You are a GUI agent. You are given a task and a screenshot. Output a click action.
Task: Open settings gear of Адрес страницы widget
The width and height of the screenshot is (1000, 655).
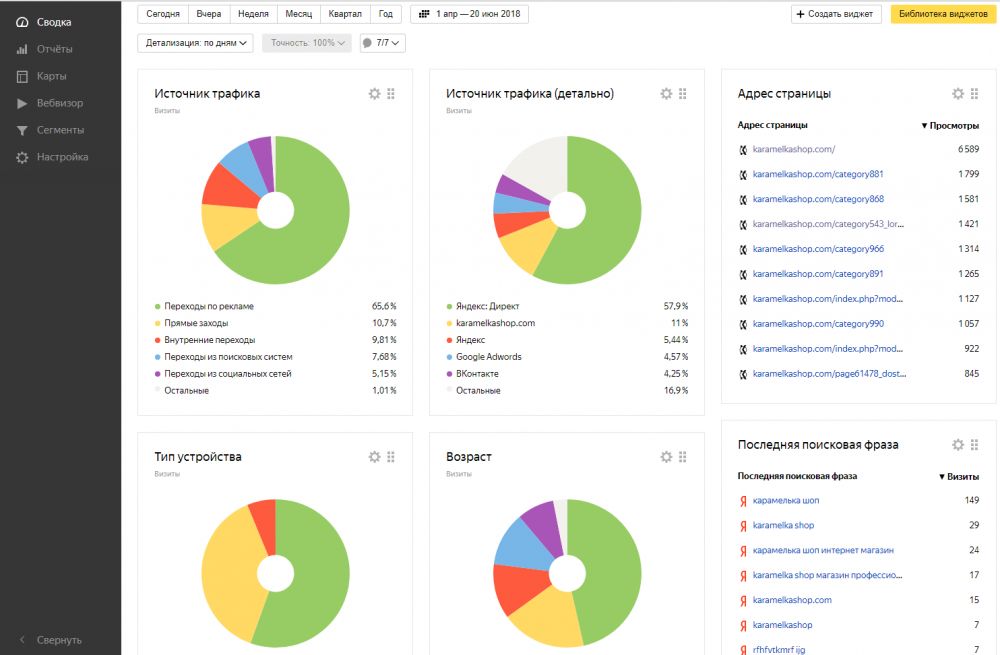(958, 94)
